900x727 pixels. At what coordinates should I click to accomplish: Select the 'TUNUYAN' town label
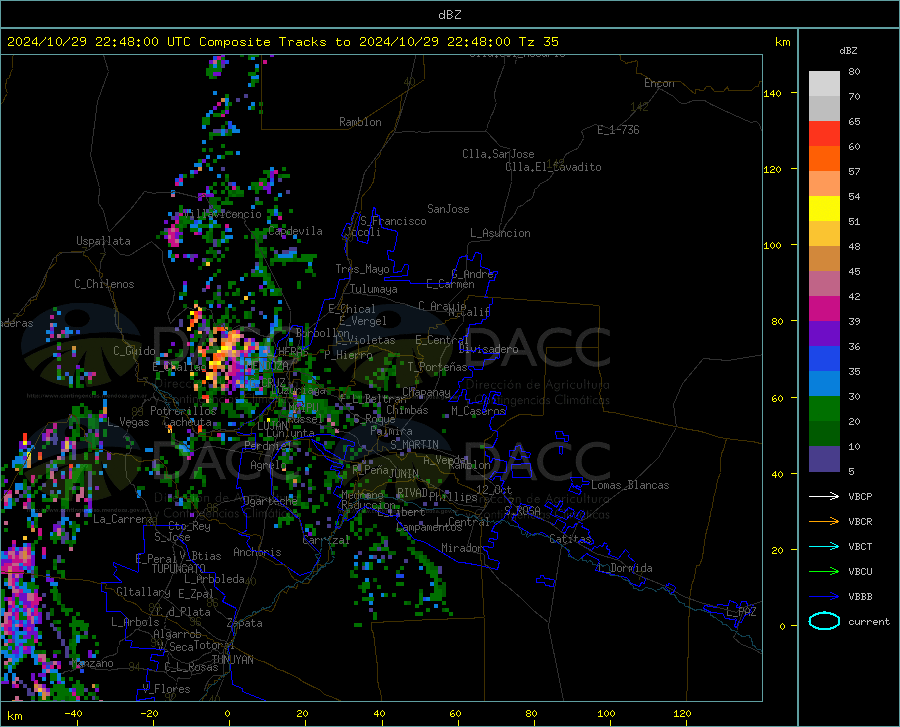click(232, 660)
